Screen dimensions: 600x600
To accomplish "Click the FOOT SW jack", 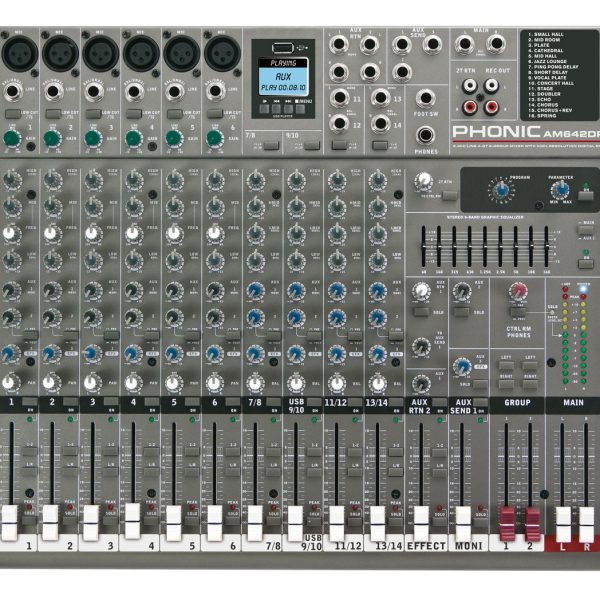I will point(426,99).
